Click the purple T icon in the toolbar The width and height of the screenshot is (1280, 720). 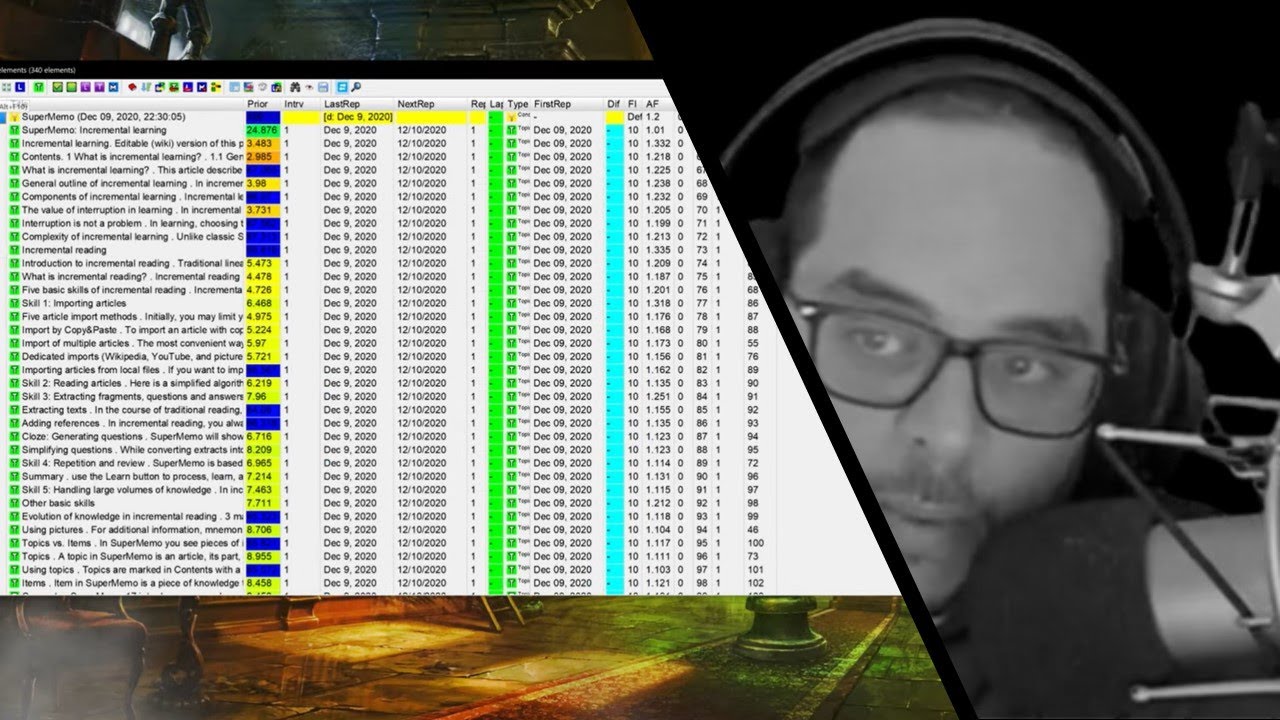(99, 88)
